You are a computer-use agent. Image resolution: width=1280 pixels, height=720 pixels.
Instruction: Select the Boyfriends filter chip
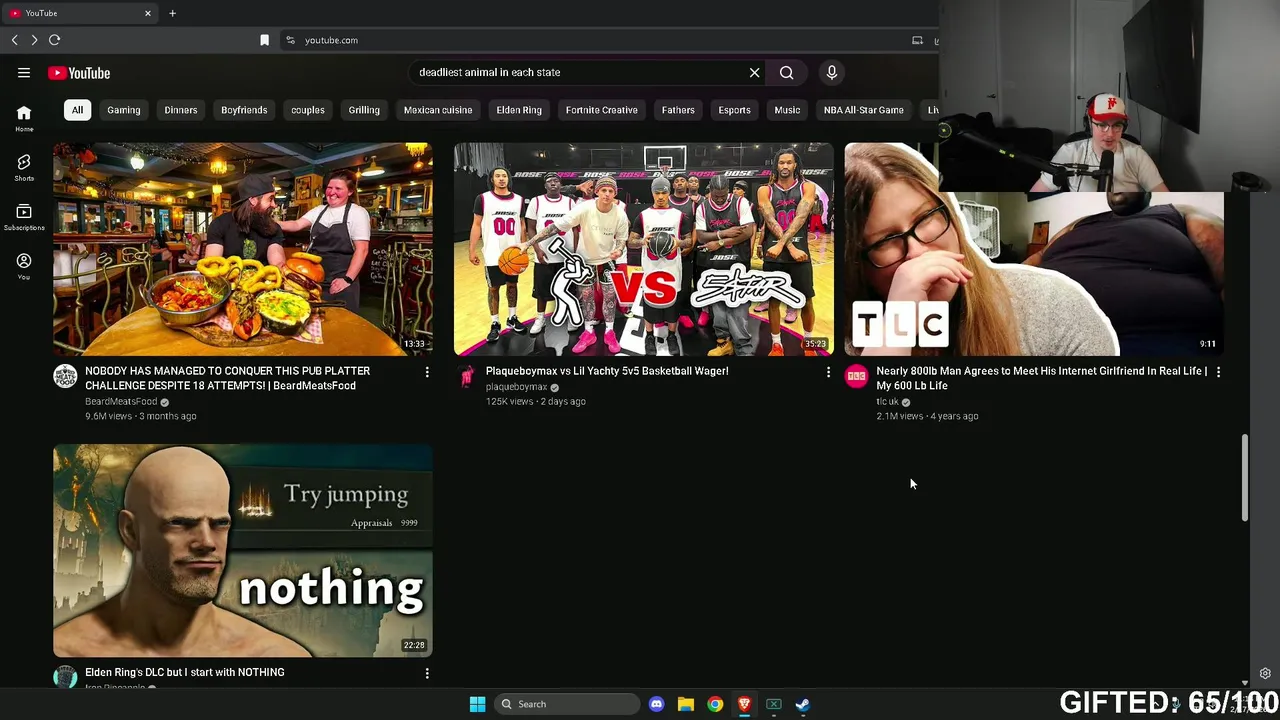click(x=244, y=110)
